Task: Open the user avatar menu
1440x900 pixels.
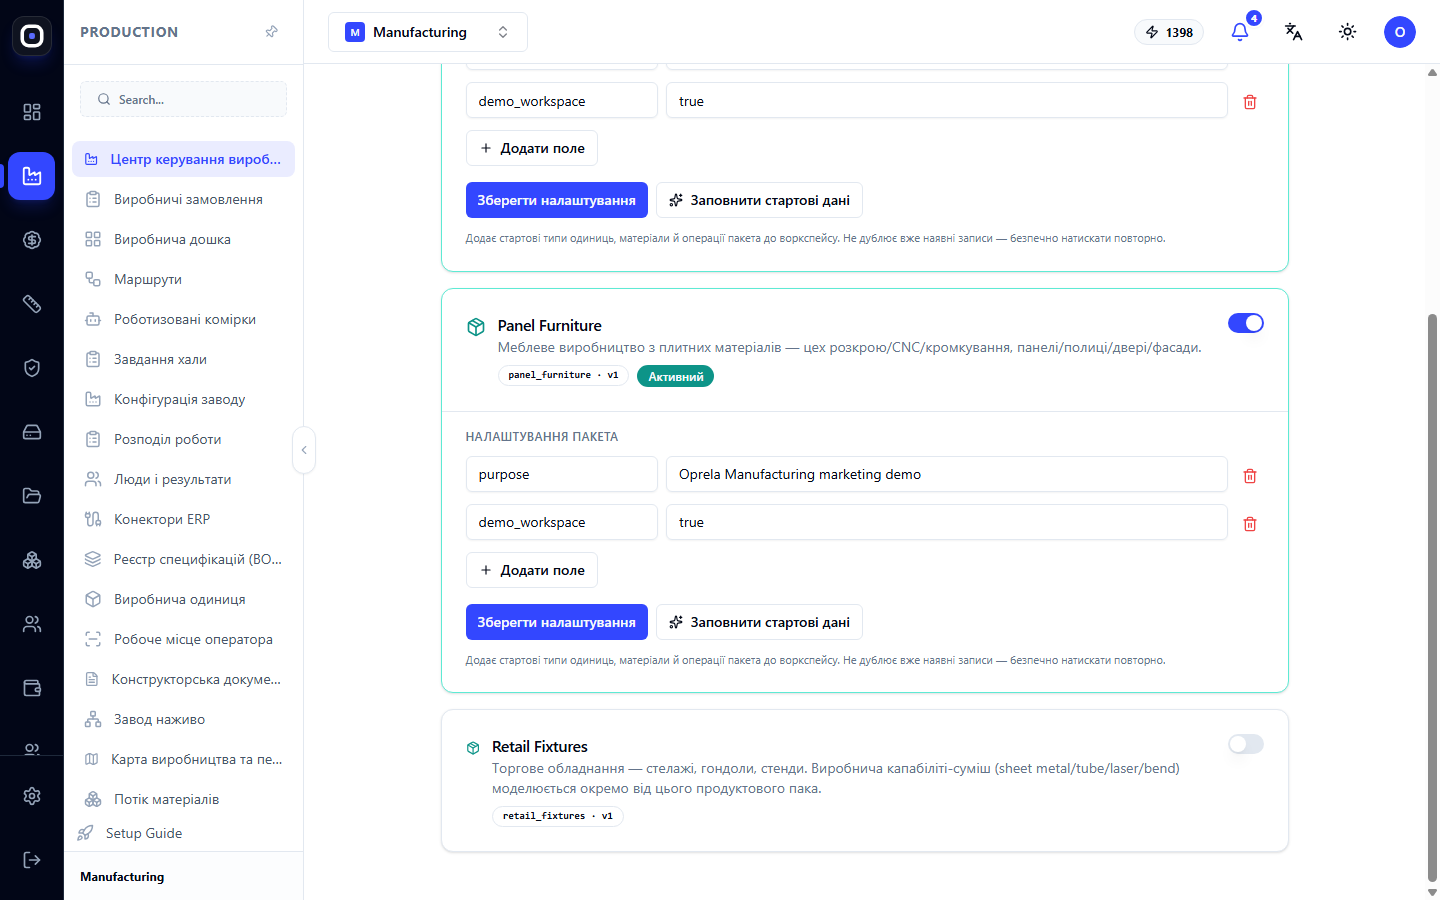Action: [1400, 32]
